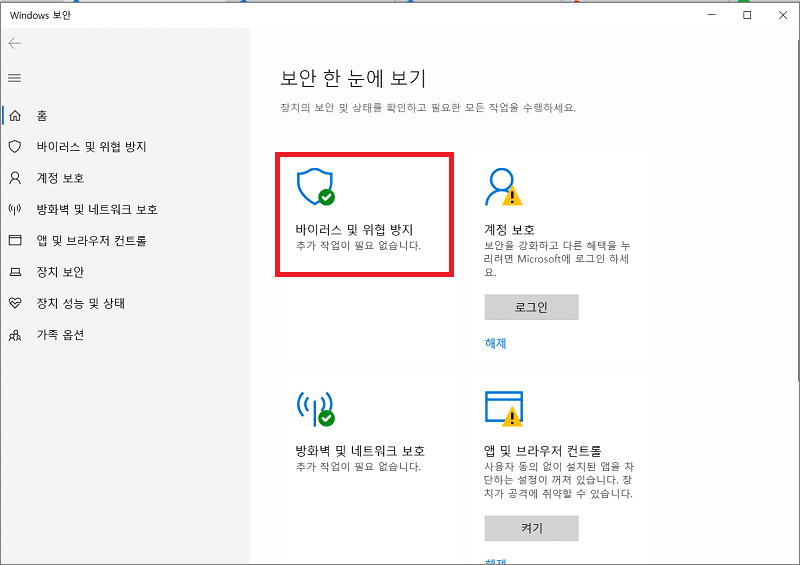The image size is (800, 565).
Task: Click the large shield icon with green check
Action: pos(316,187)
